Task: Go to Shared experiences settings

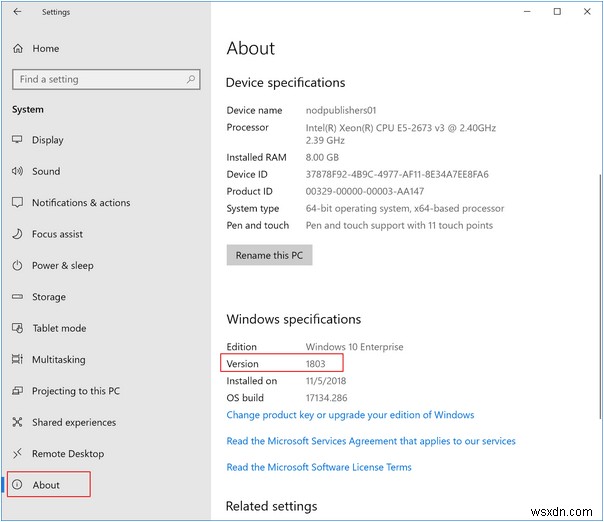Action: (73, 422)
